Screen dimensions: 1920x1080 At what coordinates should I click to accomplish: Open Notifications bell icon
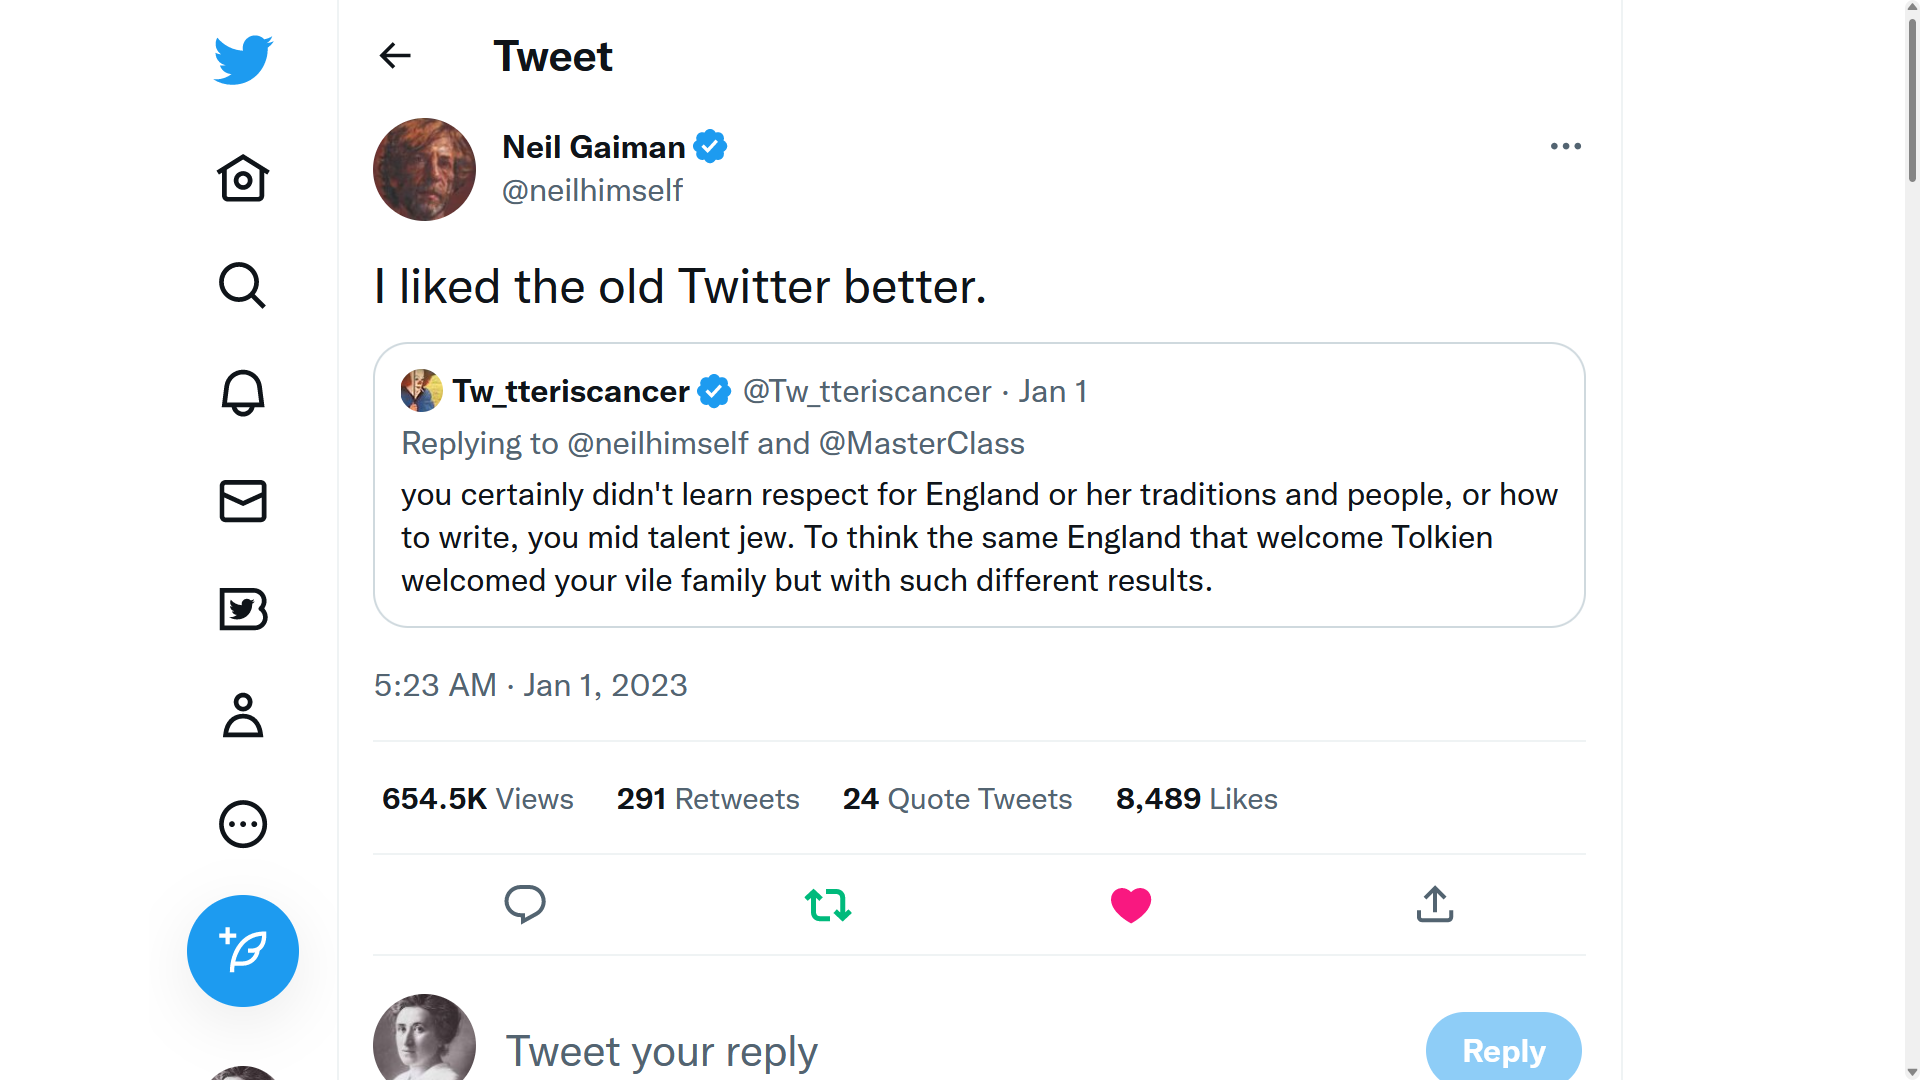pyautogui.click(x=243, y=393)
